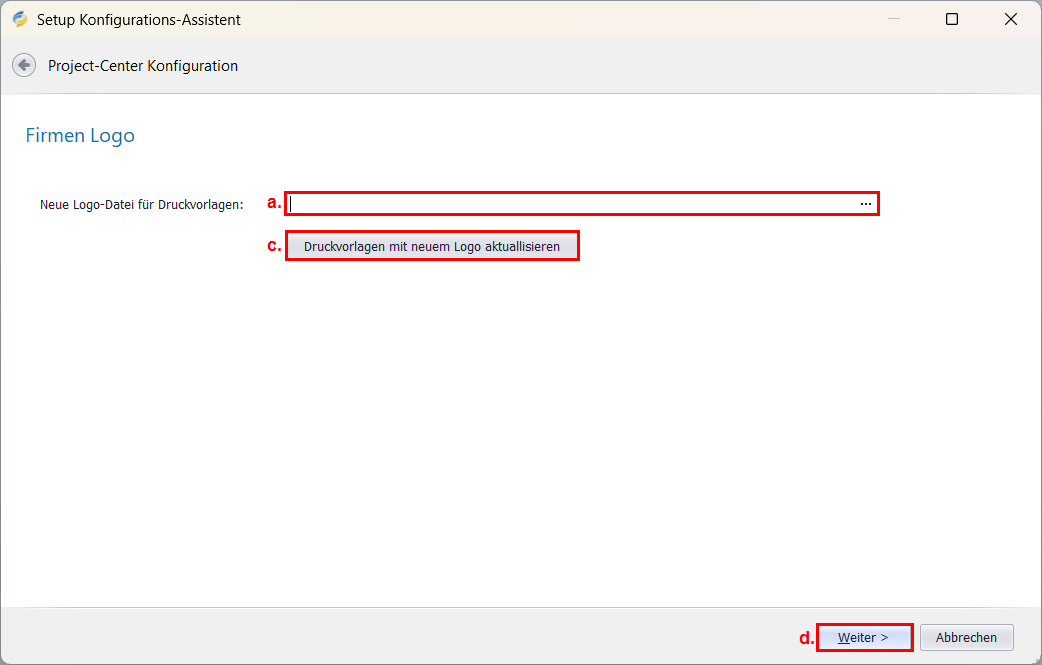Click the Setup assistant app icon in title bar
Image resolution: width=1042 pixels, height=665 pixels.
point(20,19)
